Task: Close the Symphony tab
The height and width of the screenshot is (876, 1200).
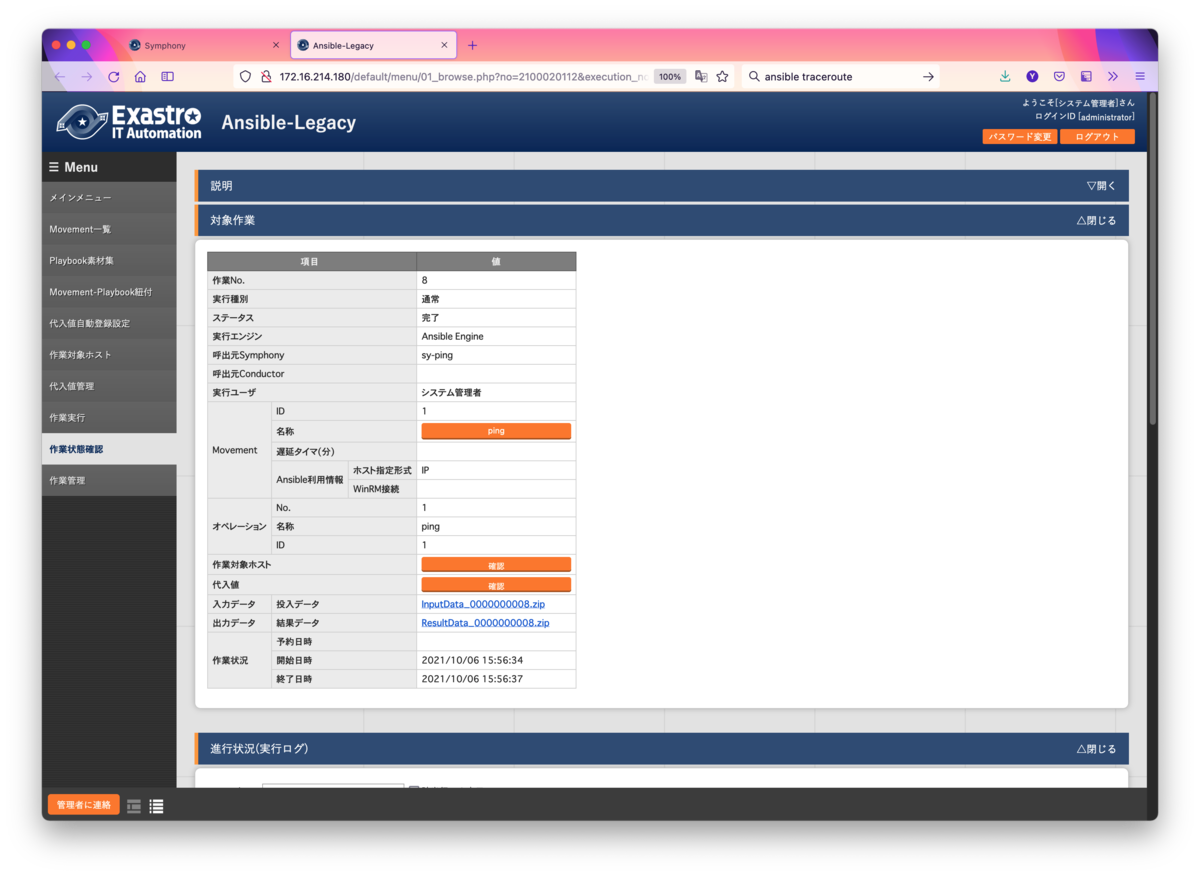Action: [276, 45]
